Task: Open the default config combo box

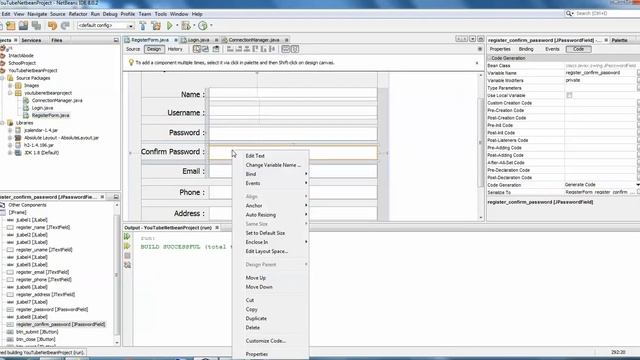Action: [105, 26]
